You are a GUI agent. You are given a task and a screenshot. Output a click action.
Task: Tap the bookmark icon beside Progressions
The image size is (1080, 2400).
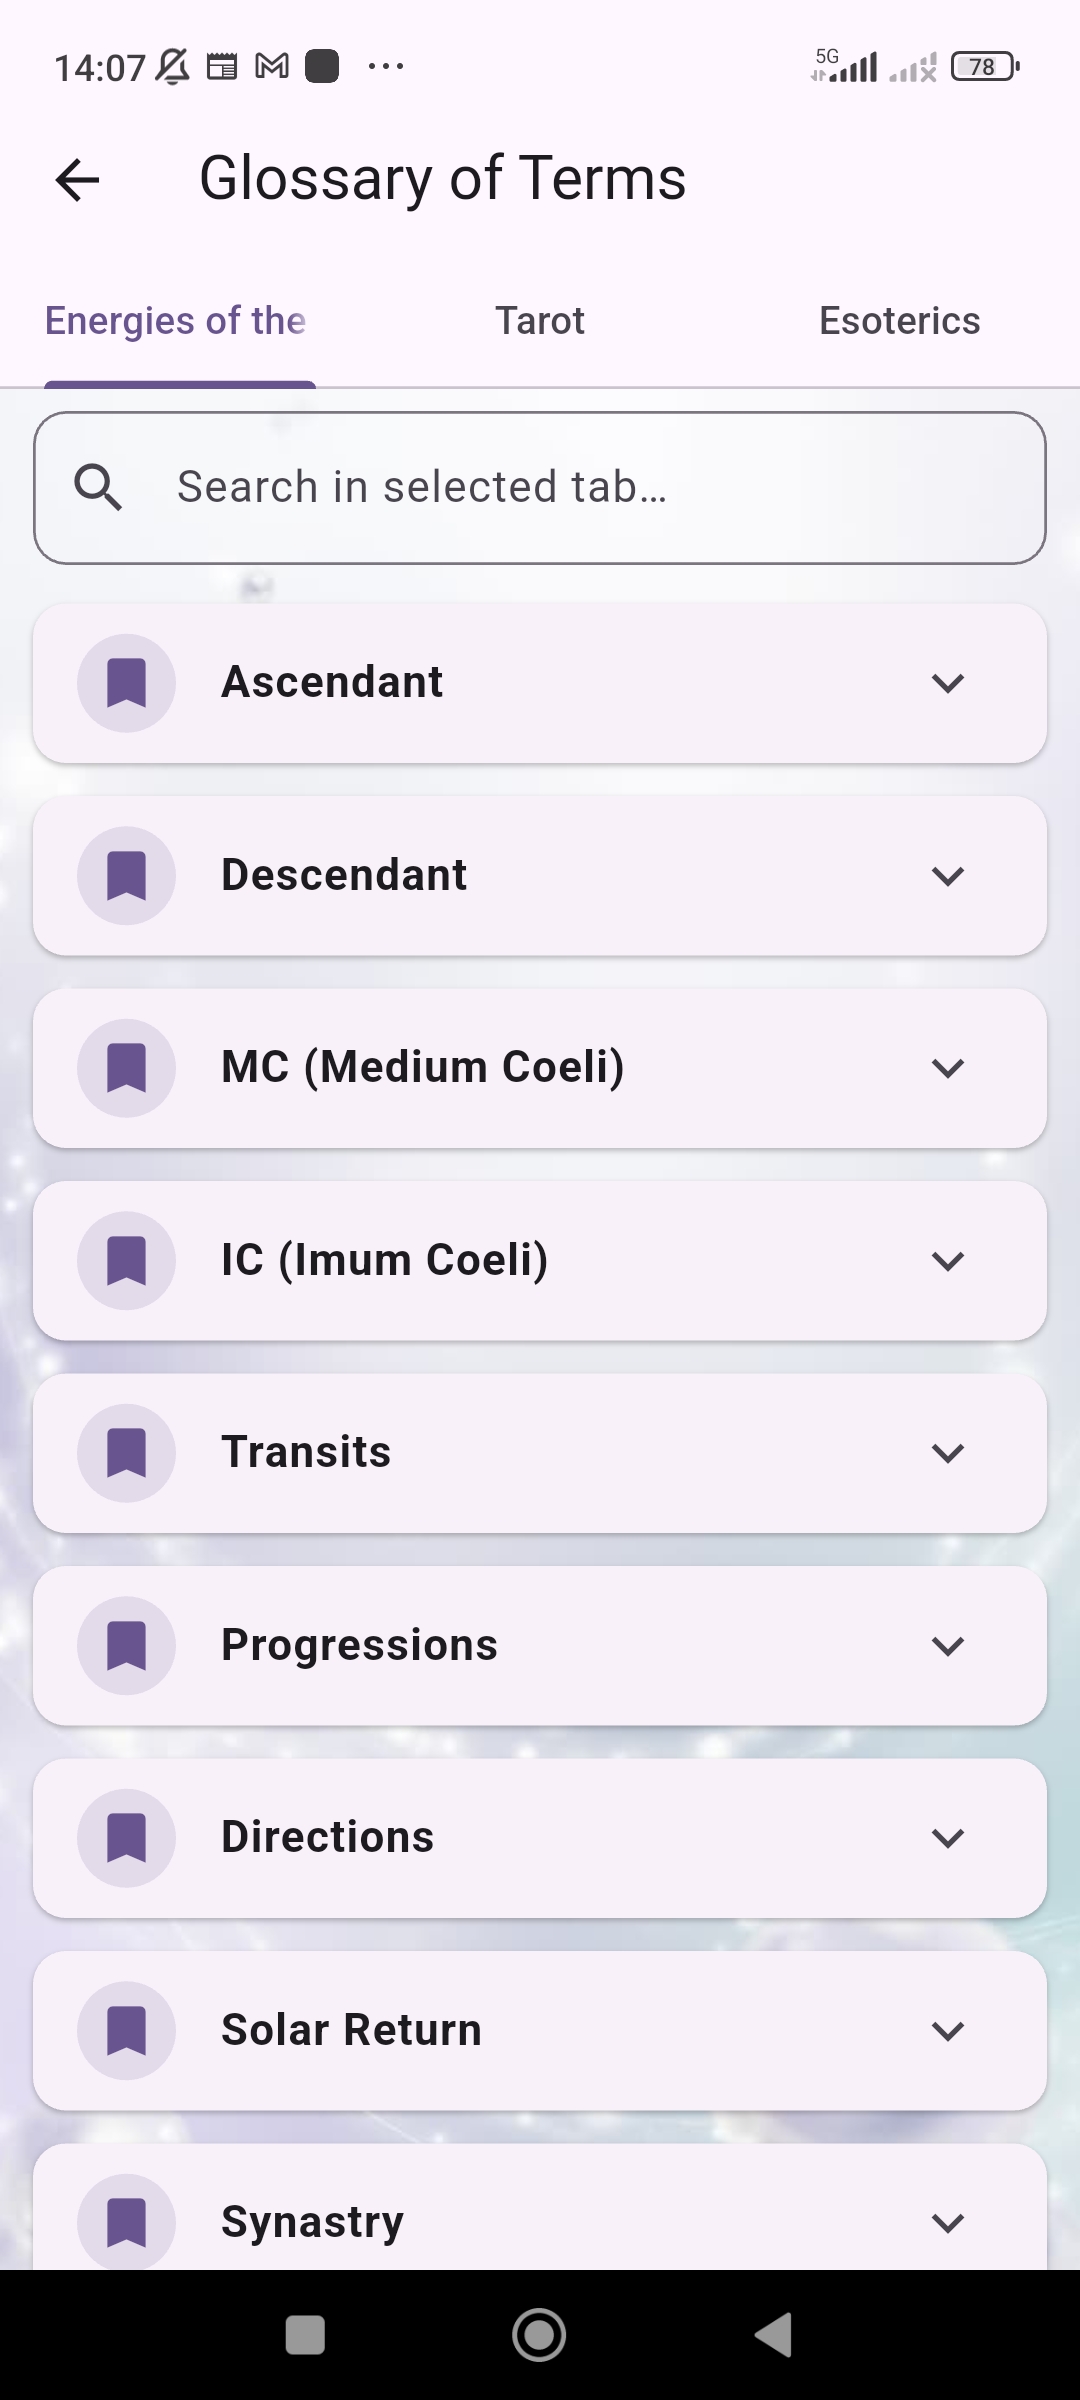click(127, 1646)
